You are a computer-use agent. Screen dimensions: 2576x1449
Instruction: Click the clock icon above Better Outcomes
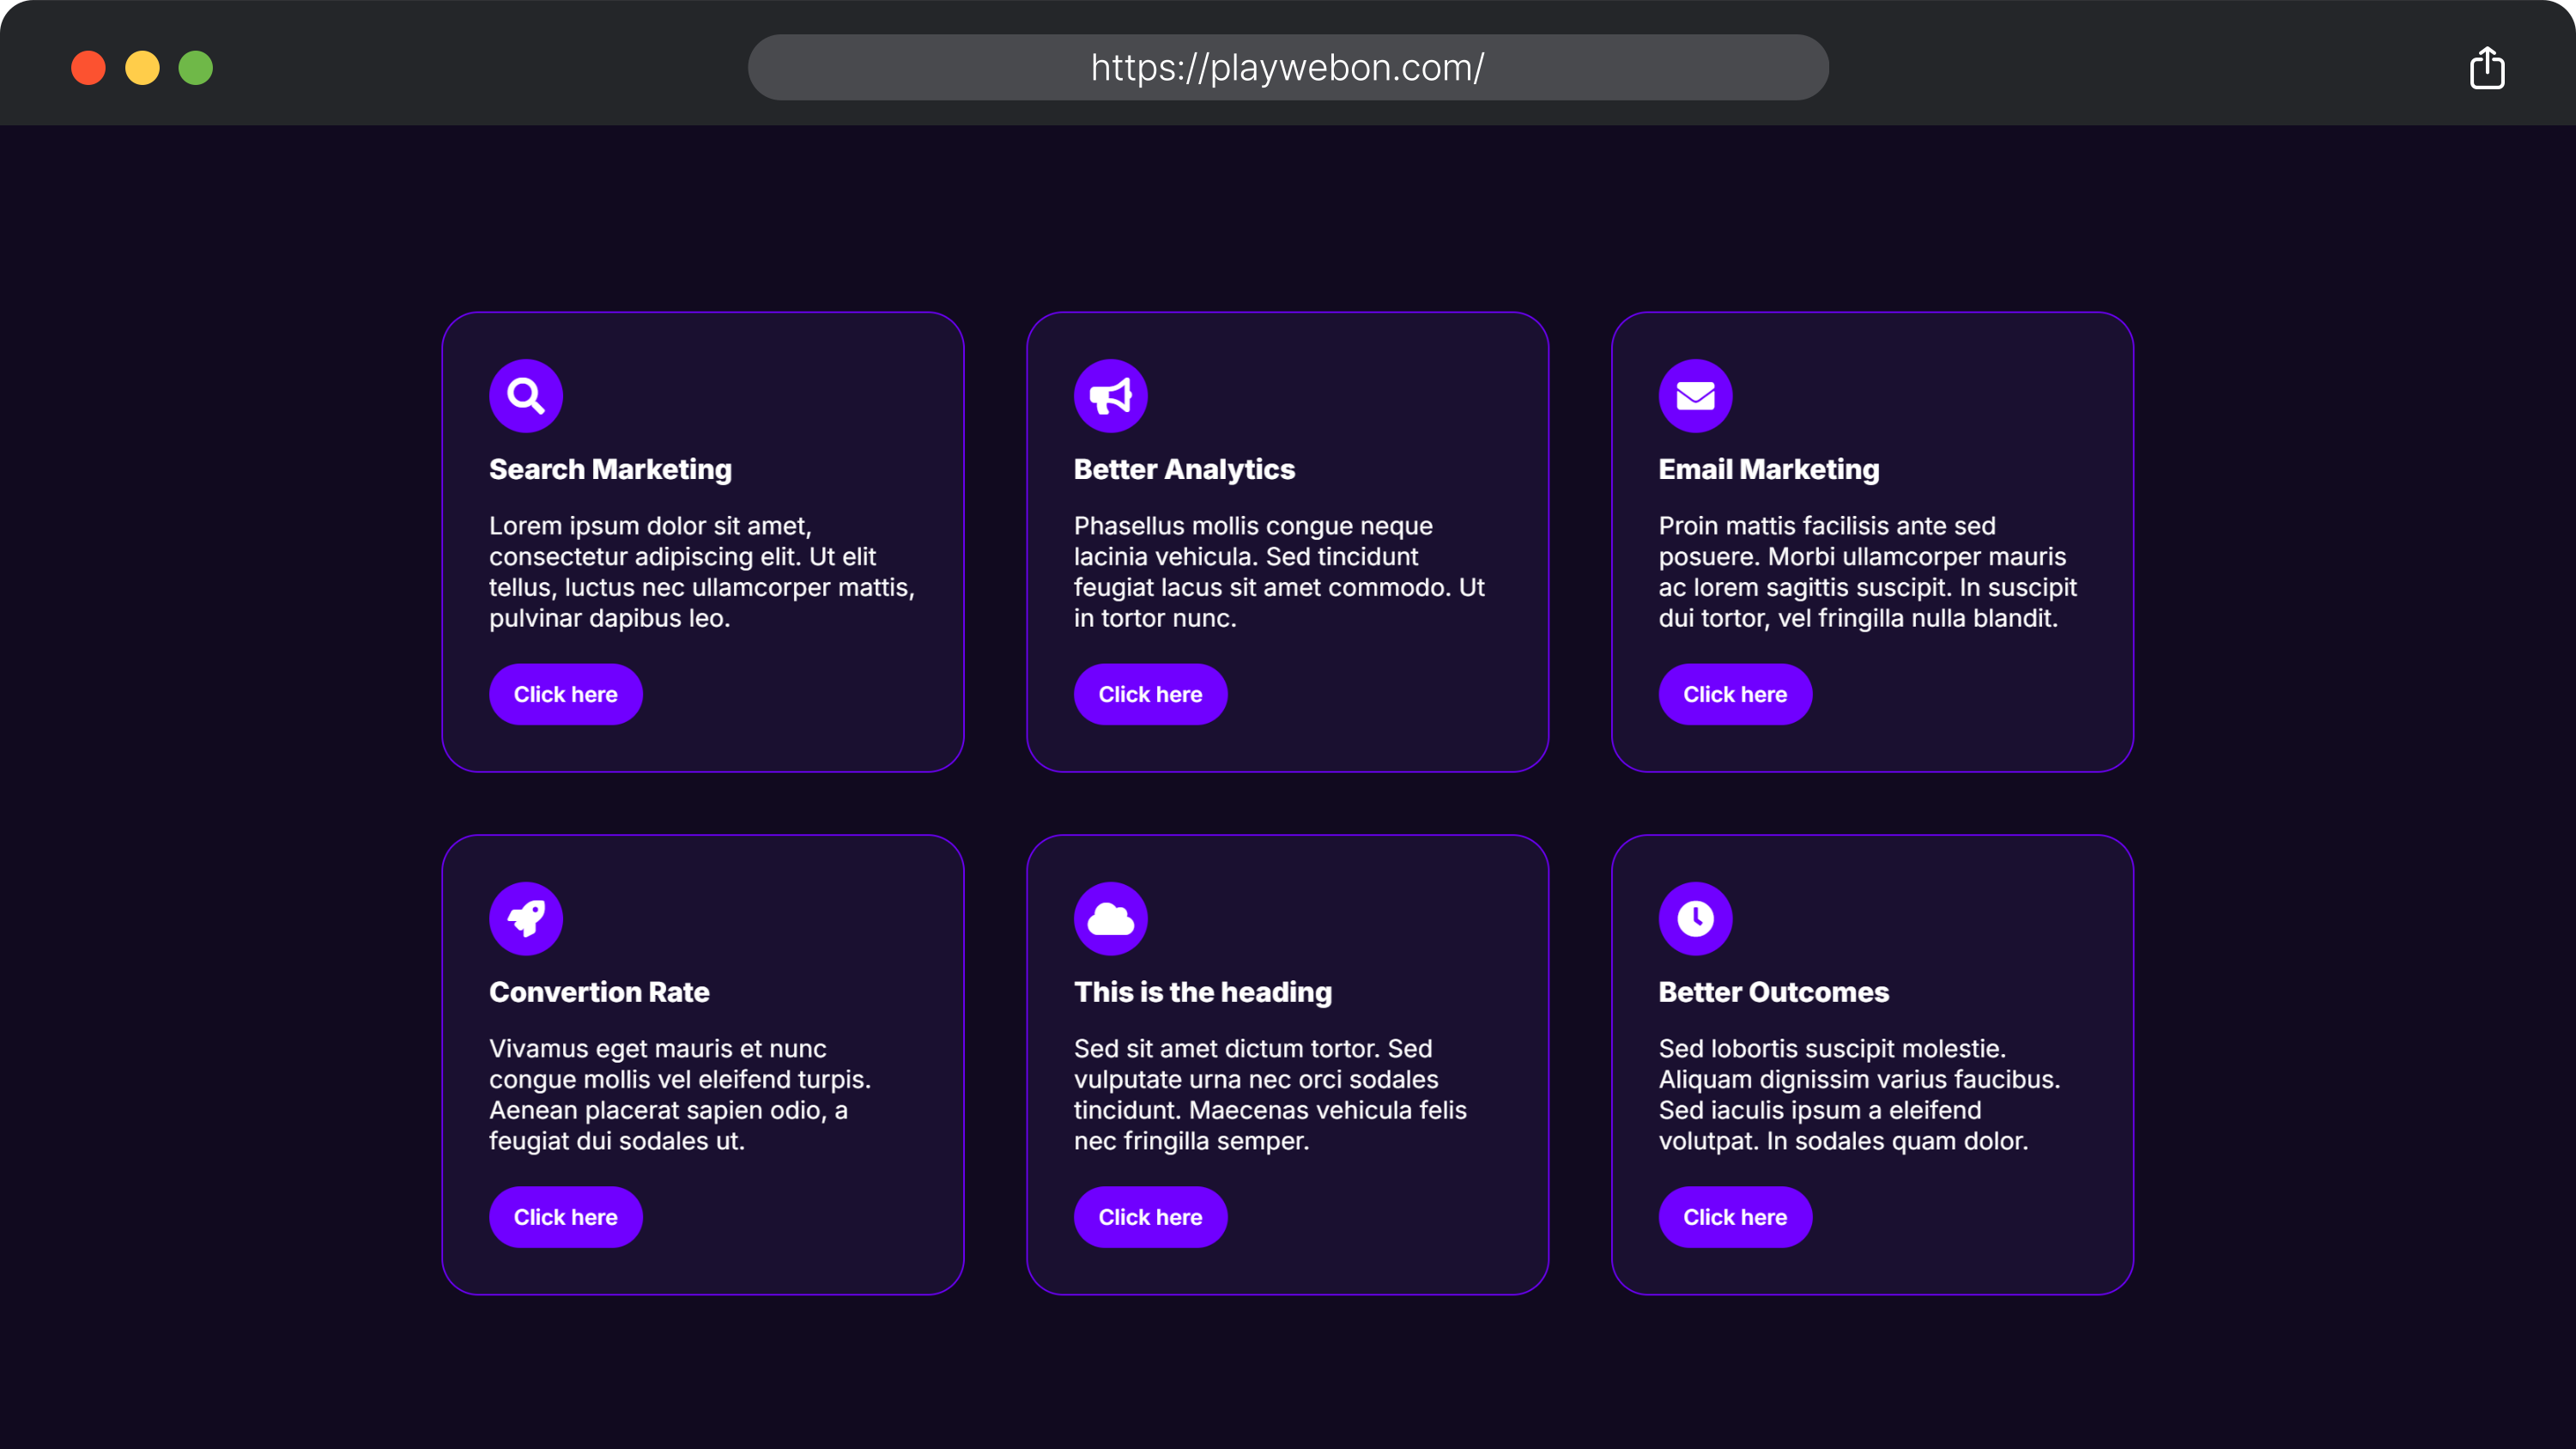(1696, 919)
